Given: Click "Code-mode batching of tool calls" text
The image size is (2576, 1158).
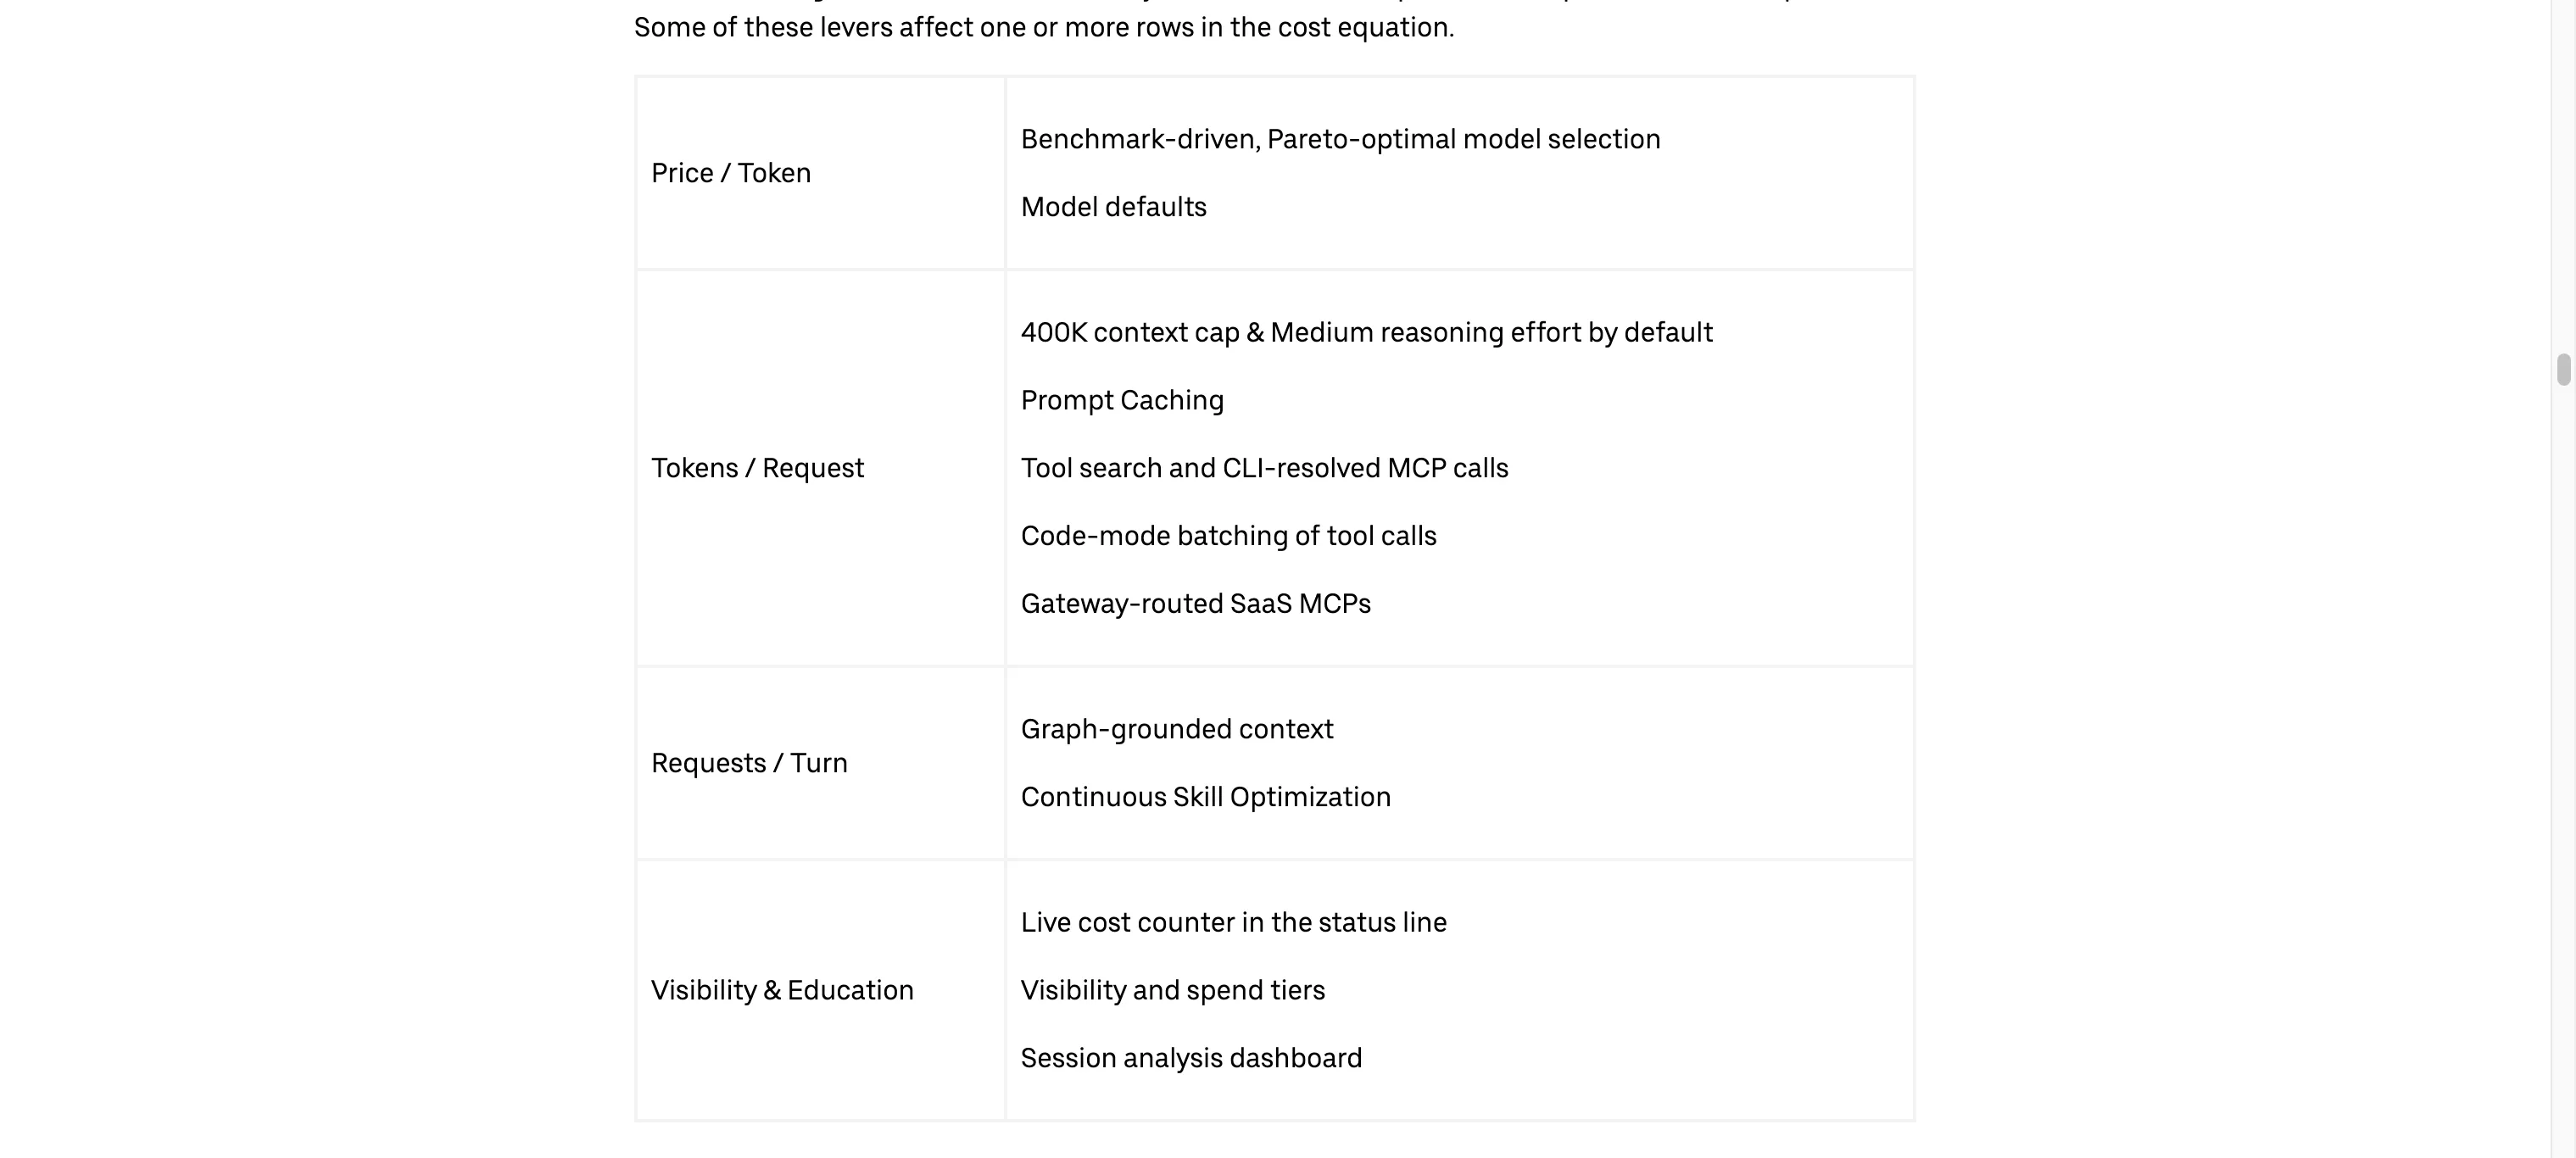Looking at the screenshot, I should click(x=1228, y=536).
